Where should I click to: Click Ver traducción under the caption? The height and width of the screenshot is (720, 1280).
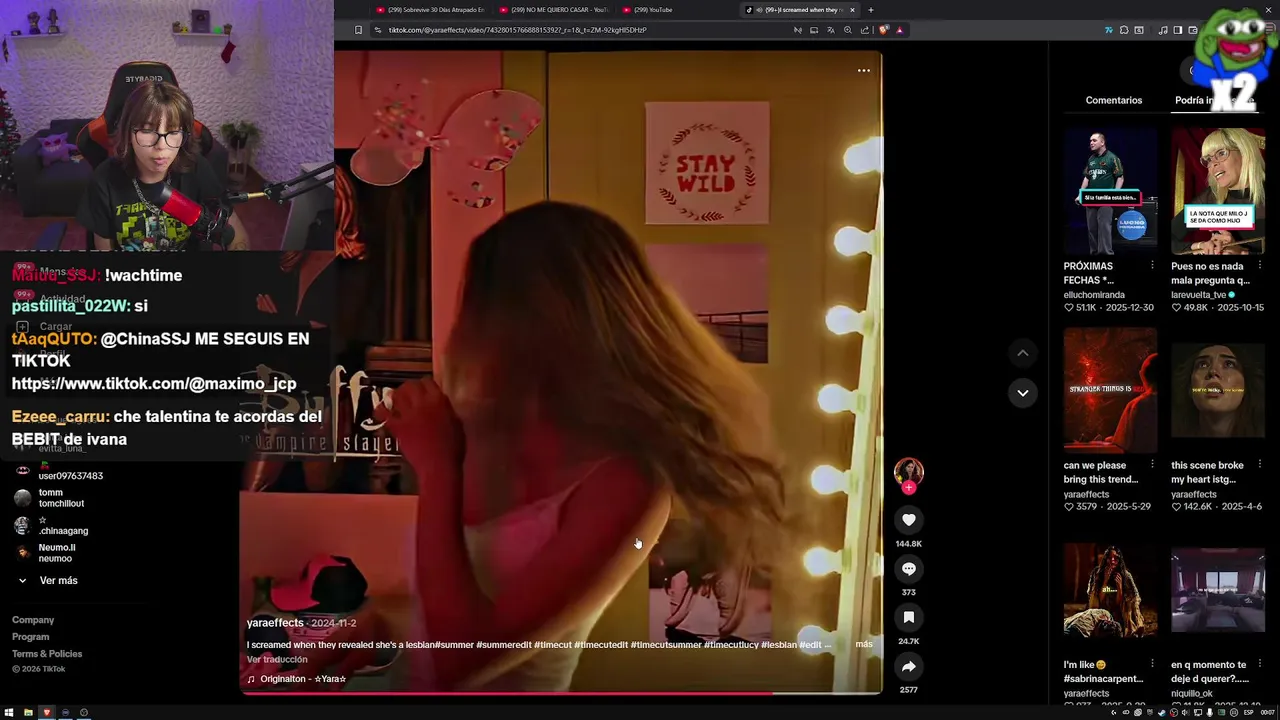277,660
